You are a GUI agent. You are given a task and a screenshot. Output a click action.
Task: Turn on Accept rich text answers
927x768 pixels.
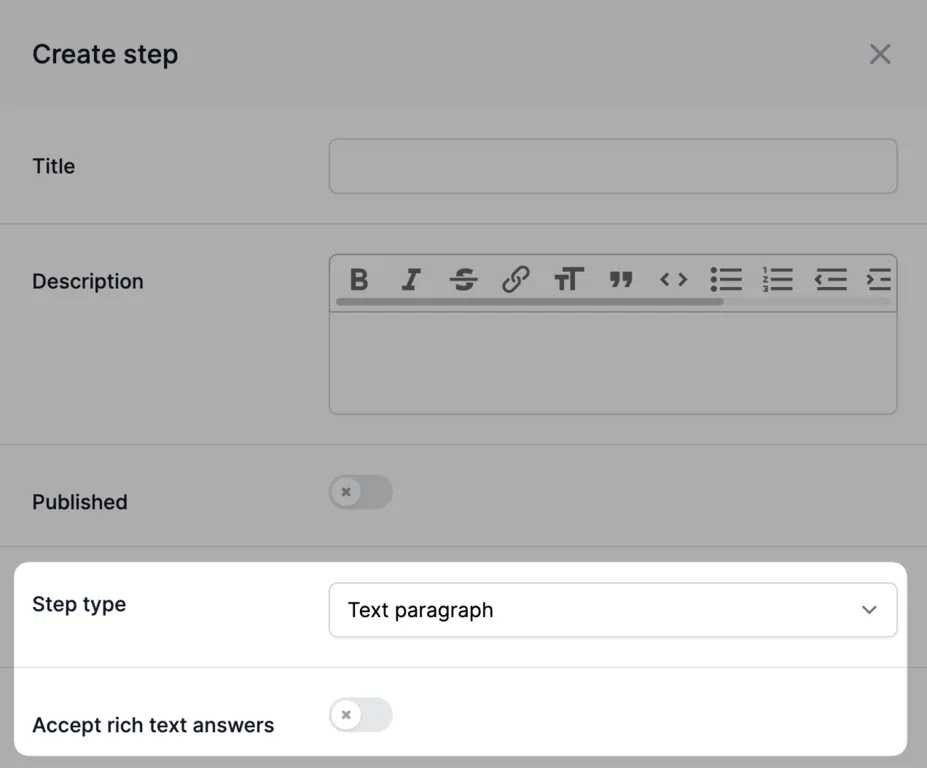(x=361, y=715)
